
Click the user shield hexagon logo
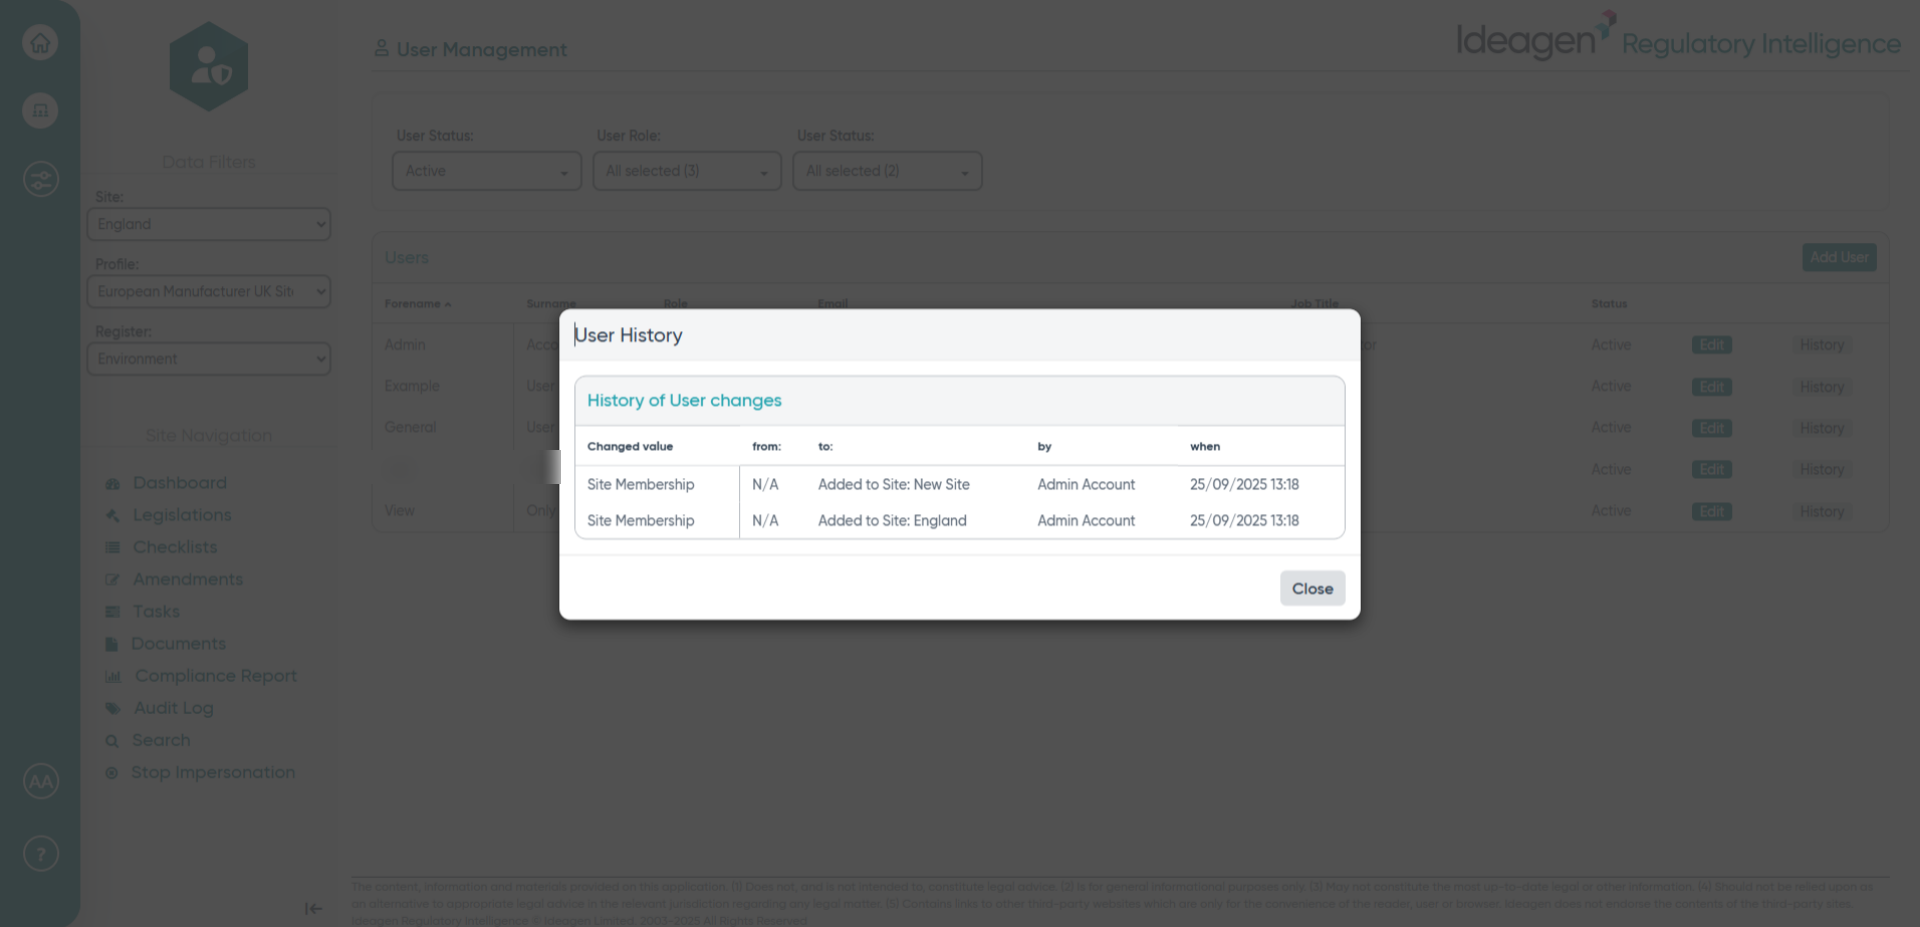click(209, 66)
